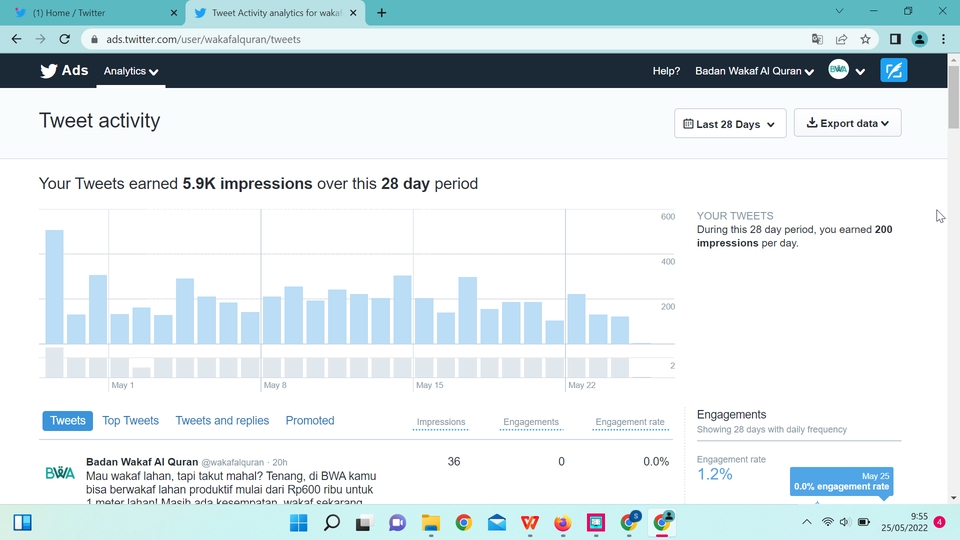Open Chrome three-dot menu
960x540 pixels.
point(943,39)
